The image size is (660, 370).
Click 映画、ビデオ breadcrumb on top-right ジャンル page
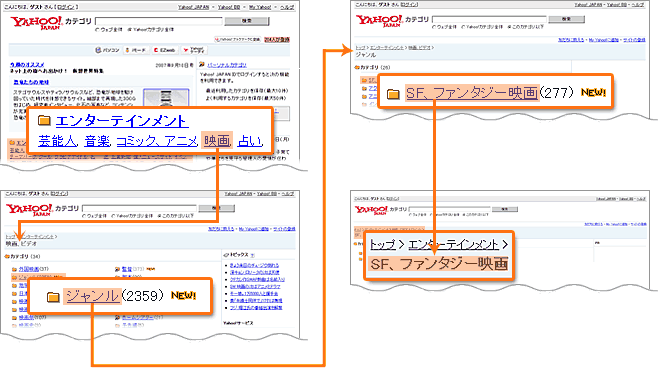click(419, 48)
